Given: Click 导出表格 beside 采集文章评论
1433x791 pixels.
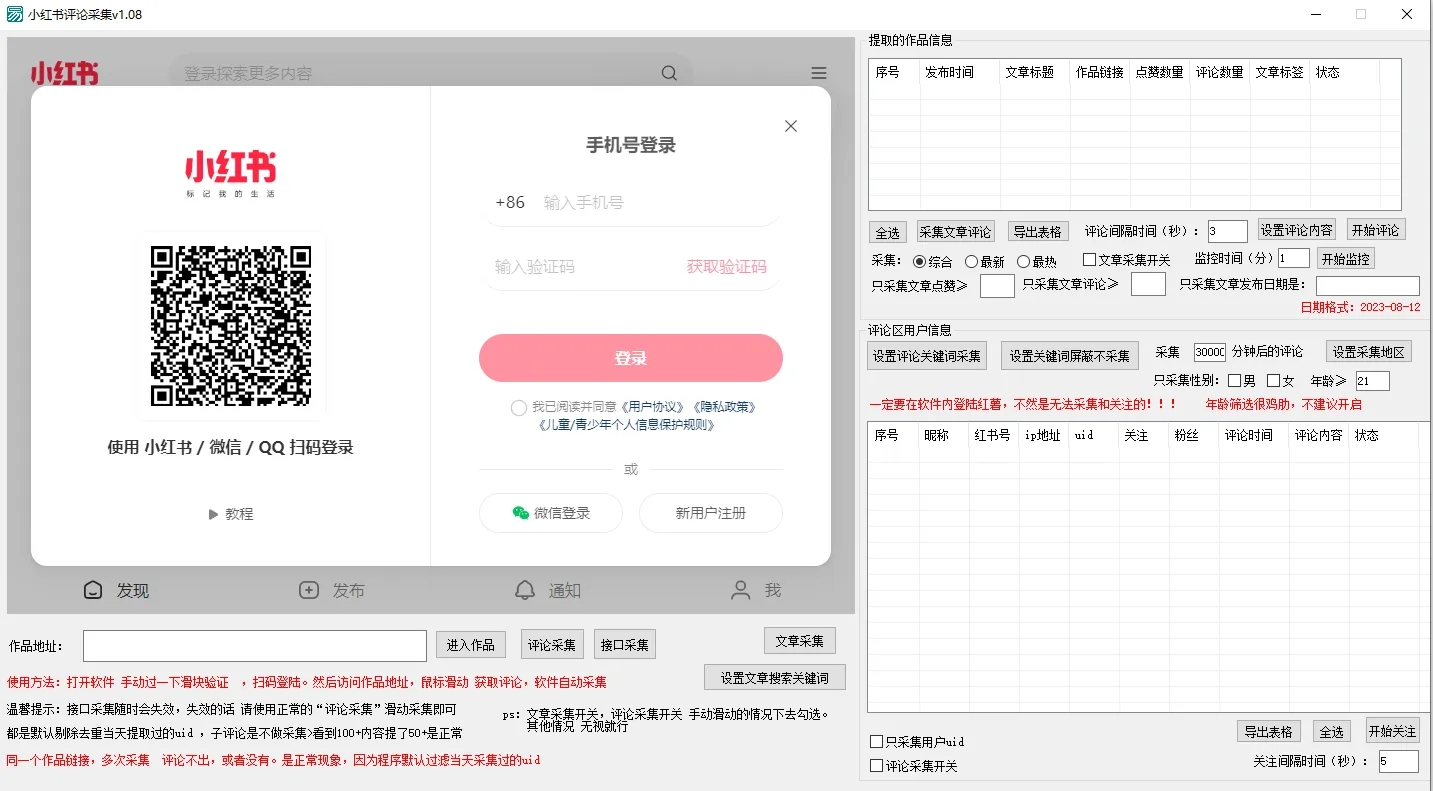Looking at the screenshot, I should pyautogui.click(x=1038, y=231).
